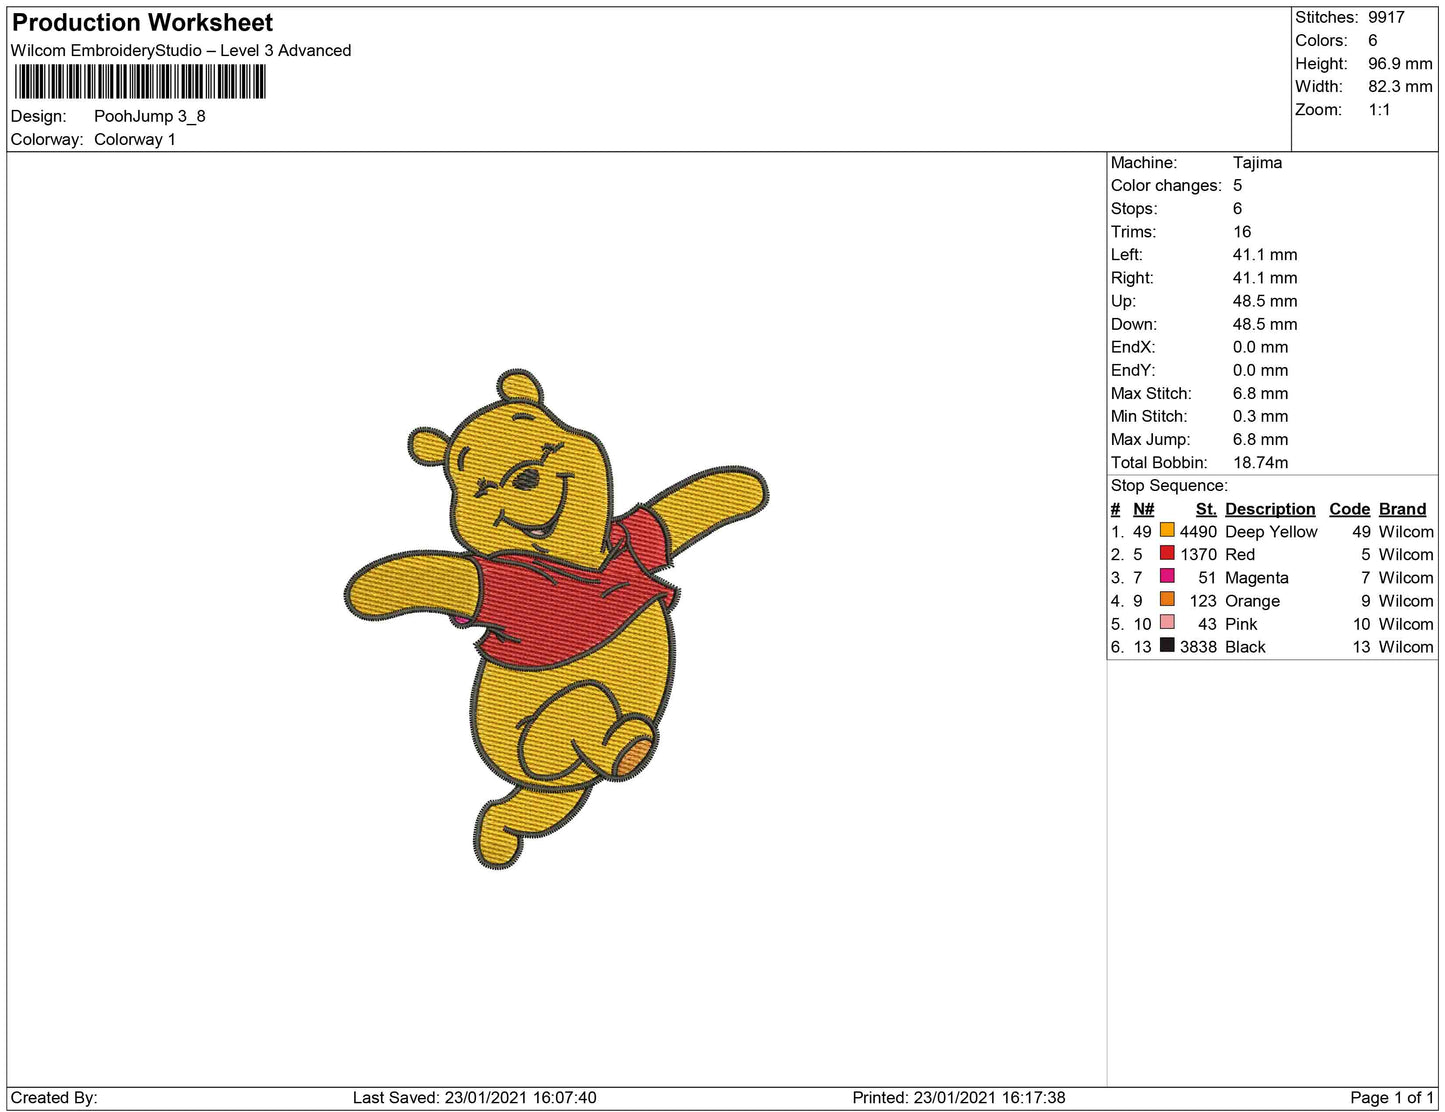Image resolution: width=1445 pixels, height=1112 pixels.
Task: Click the 'N#' column header
Action: [x=1143, y=509]
